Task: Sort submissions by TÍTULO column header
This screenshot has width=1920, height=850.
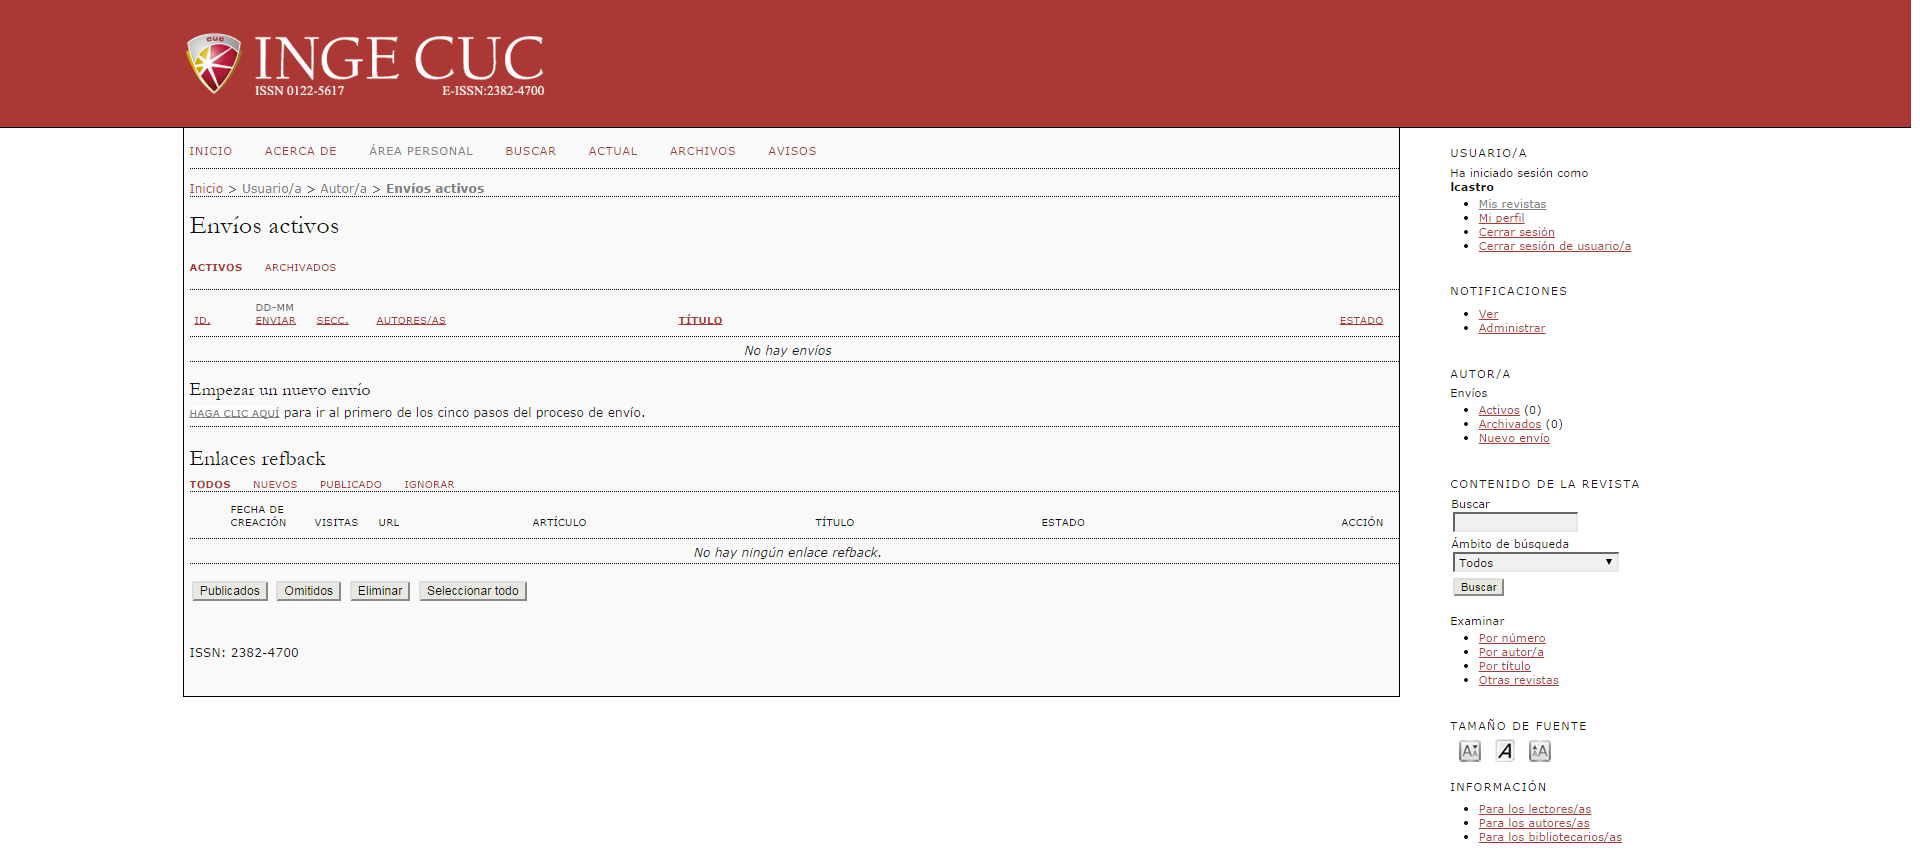Action: pyautogui.click(x=700, y=321)
